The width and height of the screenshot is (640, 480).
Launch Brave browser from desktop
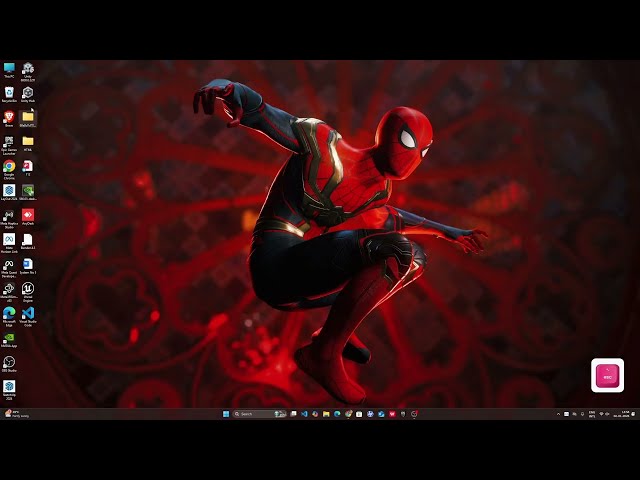(x=9, y=119)
